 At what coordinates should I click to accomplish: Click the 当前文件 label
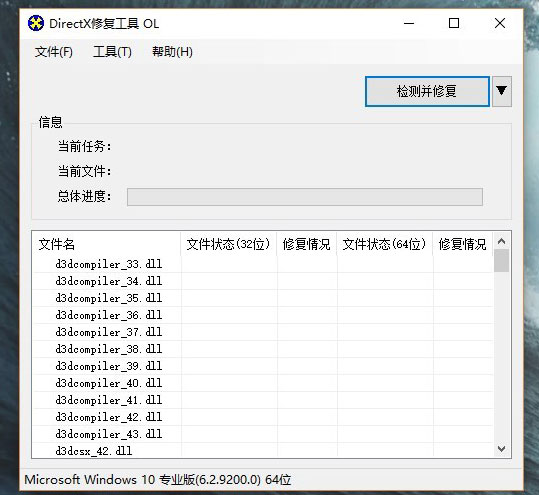(85, 171)
